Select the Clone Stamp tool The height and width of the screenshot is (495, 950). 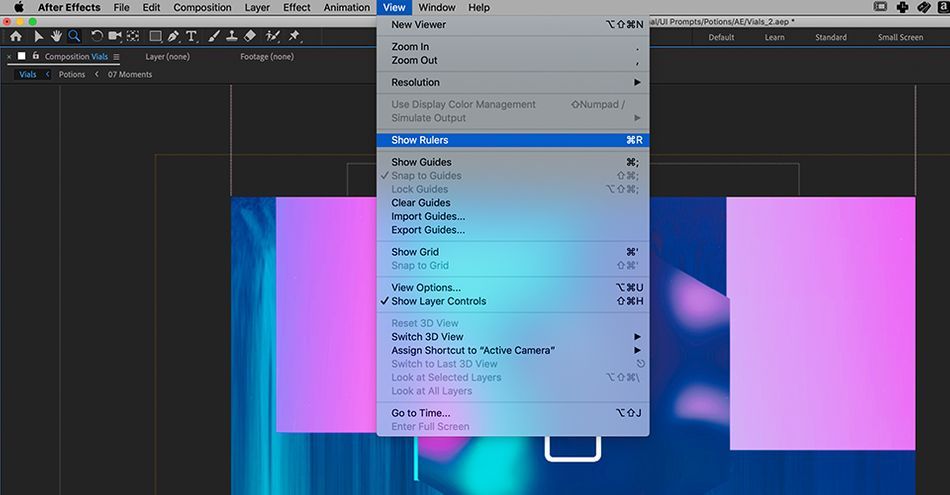(x=231, y=36)
